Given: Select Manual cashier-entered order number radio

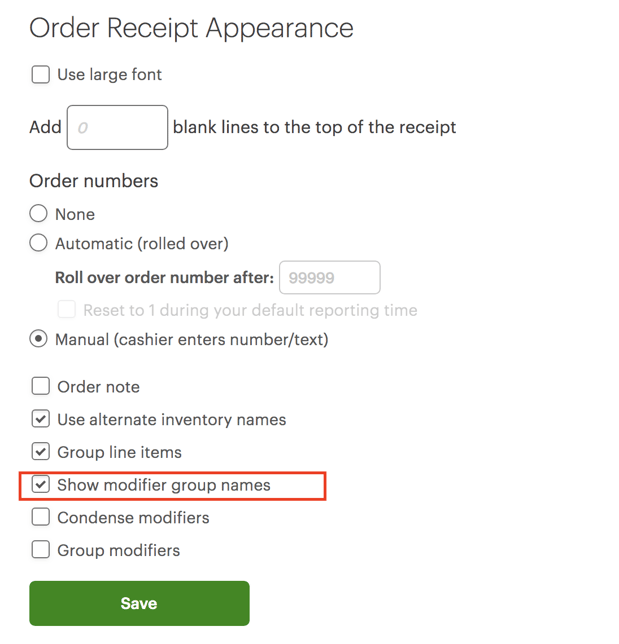Looking at the screenshot, I should click(39, 339).
